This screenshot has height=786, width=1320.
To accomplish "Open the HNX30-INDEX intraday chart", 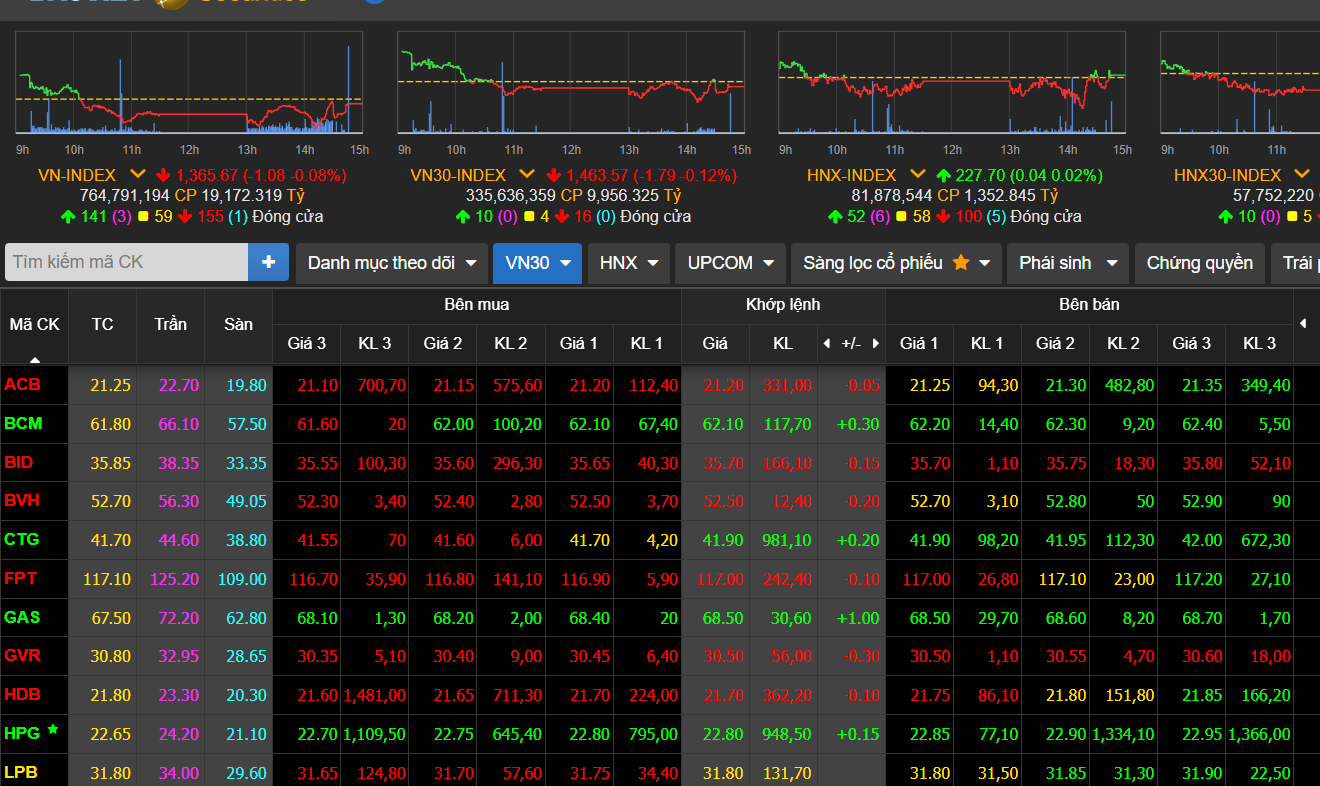I will click(1240, 83).
